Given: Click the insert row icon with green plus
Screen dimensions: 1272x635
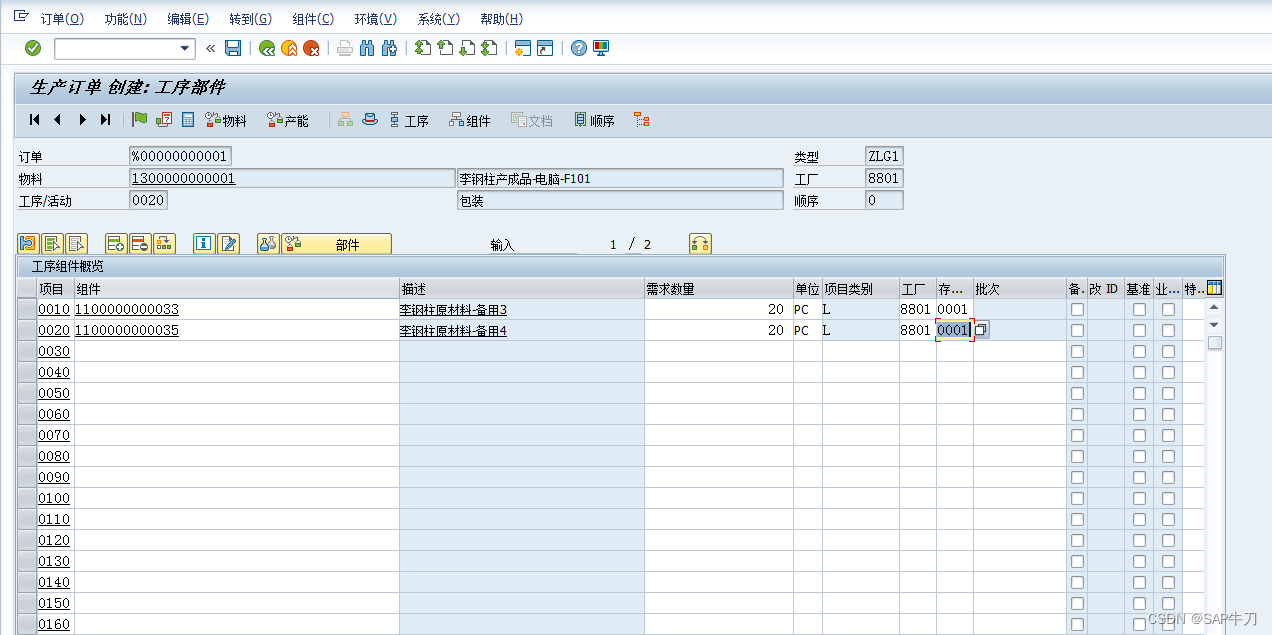Looking at the screenshot, I should [116, 243].
